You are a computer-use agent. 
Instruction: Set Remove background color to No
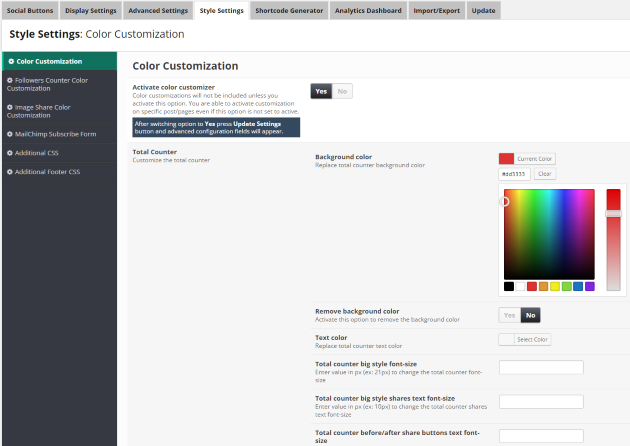(x=531, y=315)
